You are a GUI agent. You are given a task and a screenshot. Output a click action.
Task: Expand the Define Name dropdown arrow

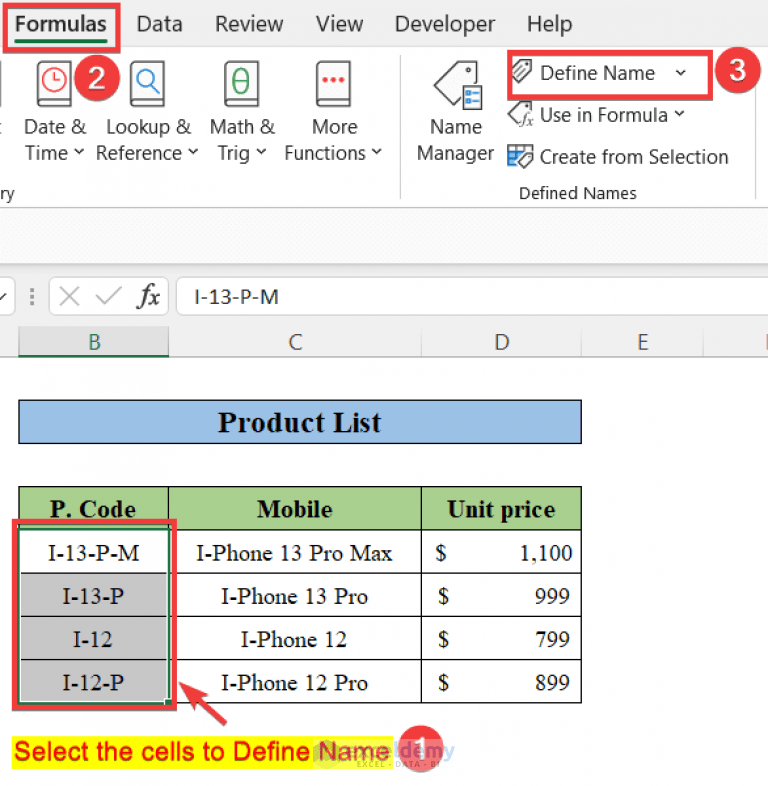click(680, 73)
